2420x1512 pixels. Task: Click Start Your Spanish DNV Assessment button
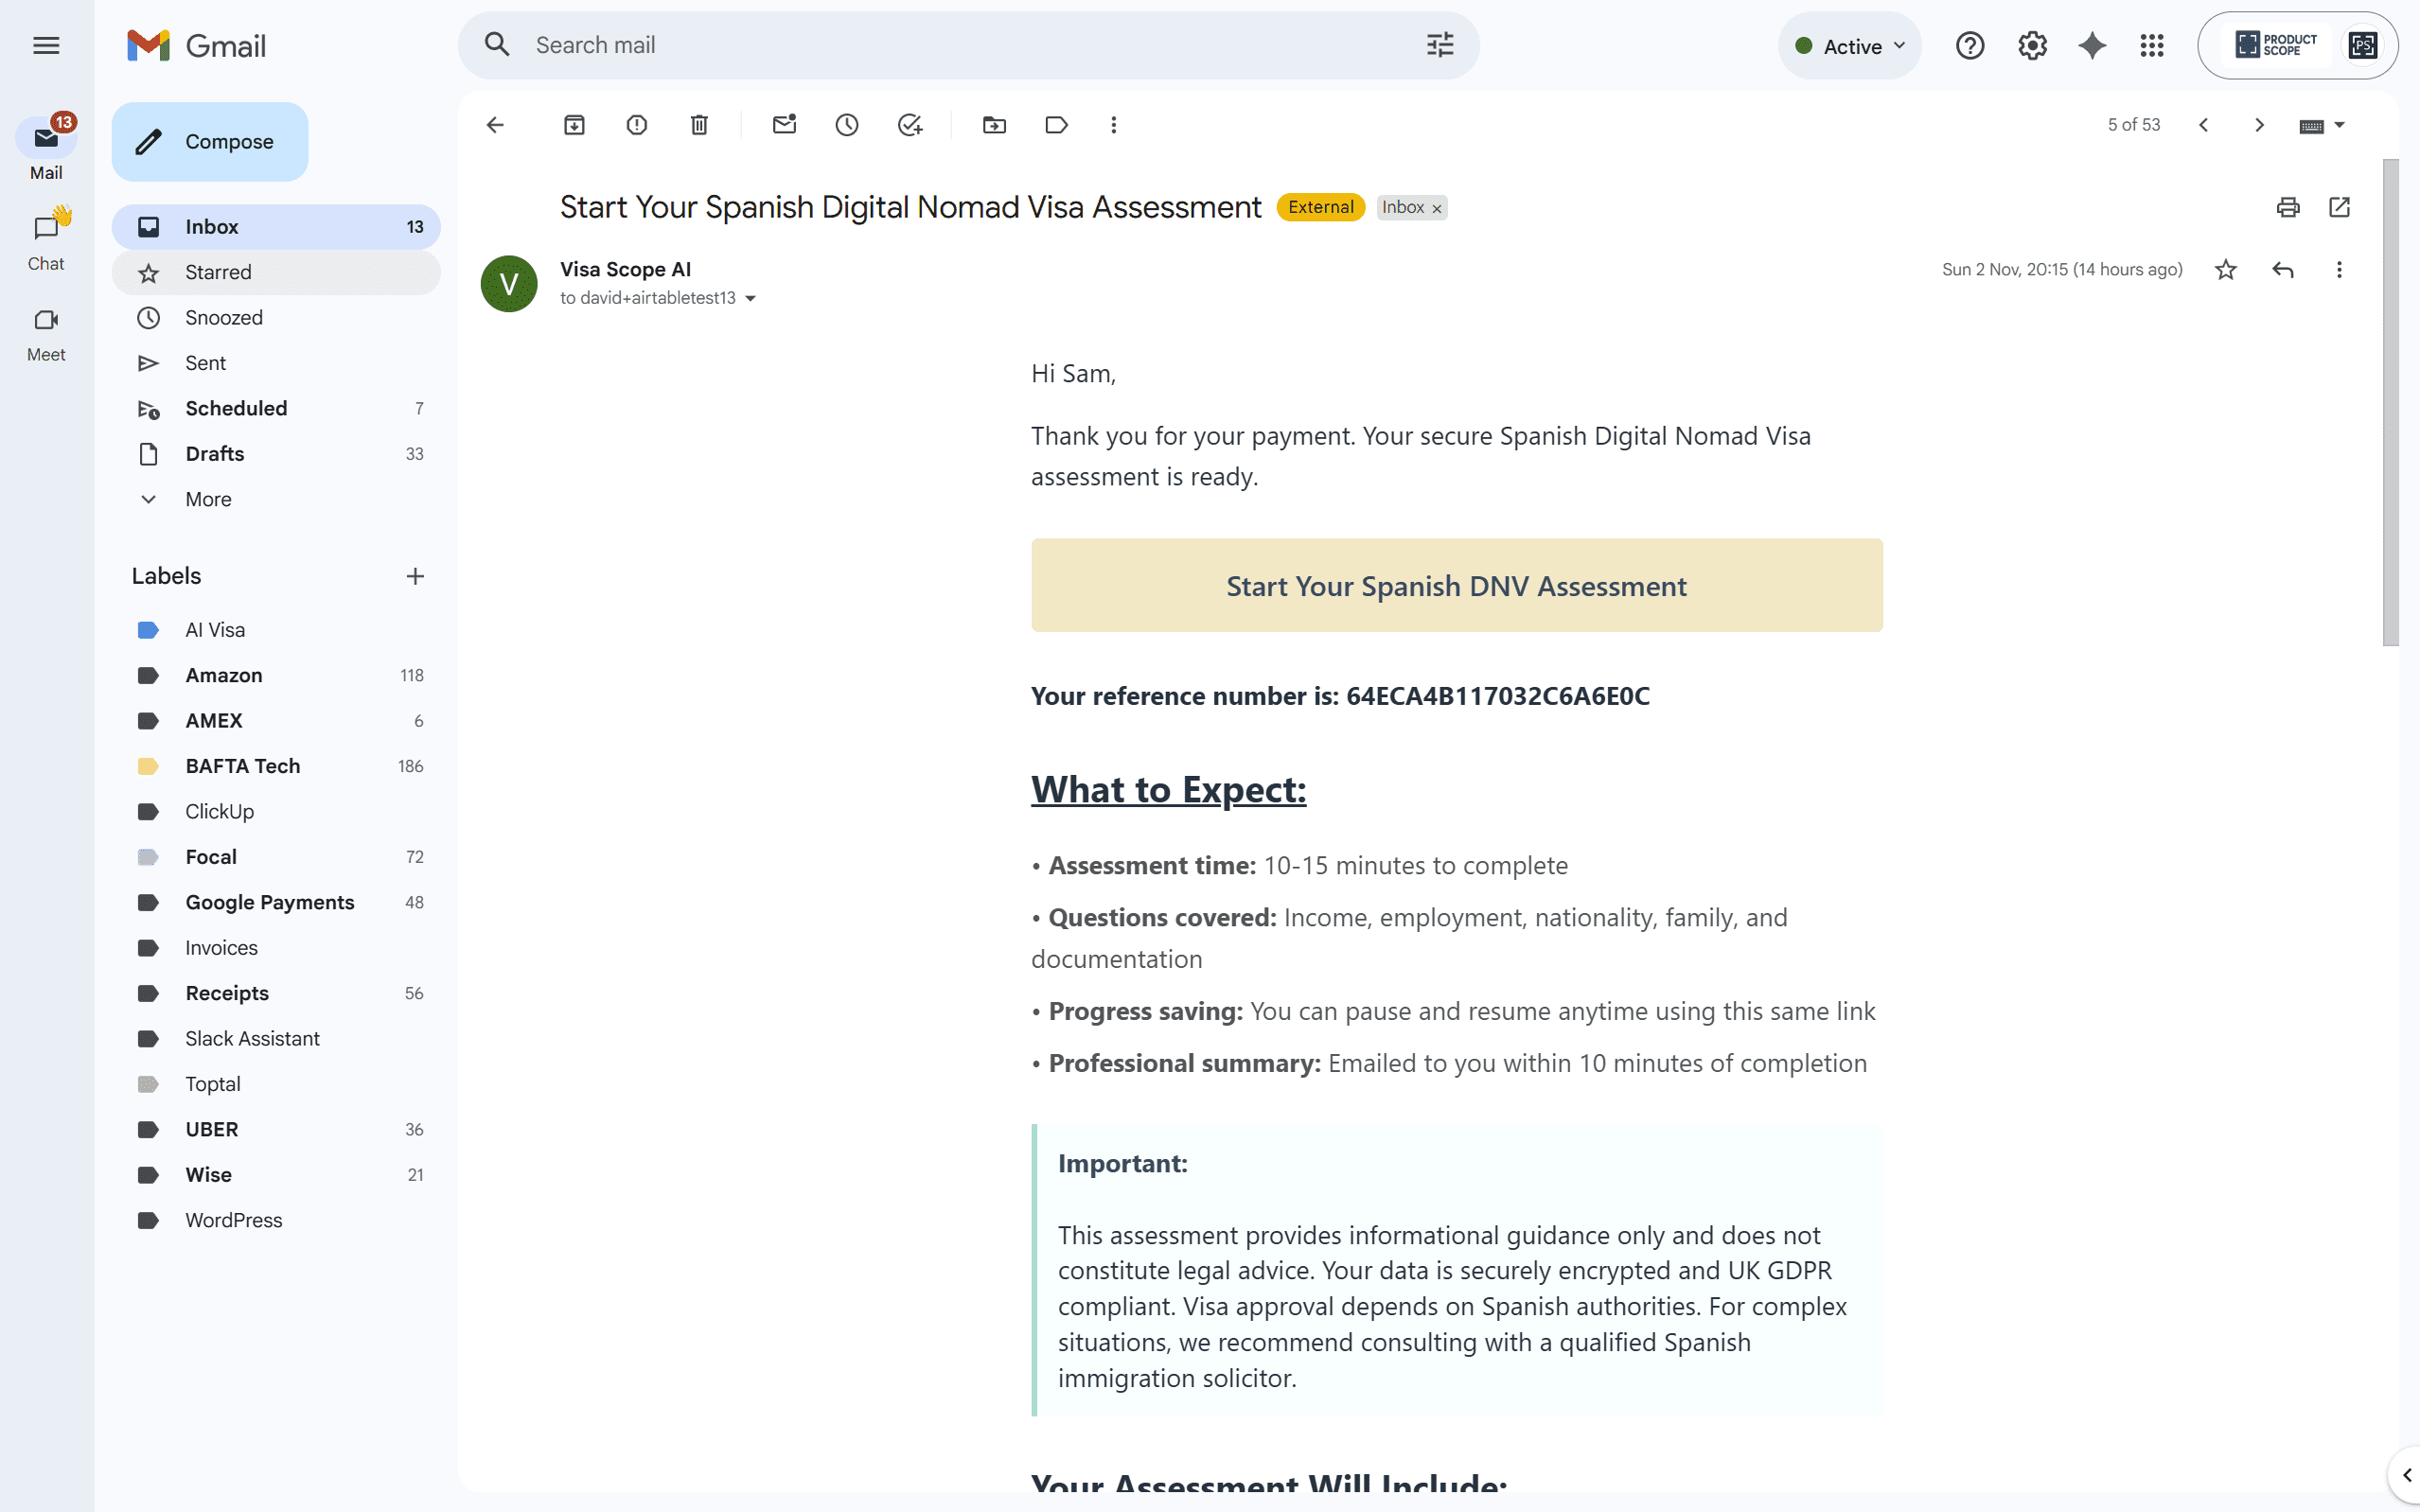point(1456,586)
